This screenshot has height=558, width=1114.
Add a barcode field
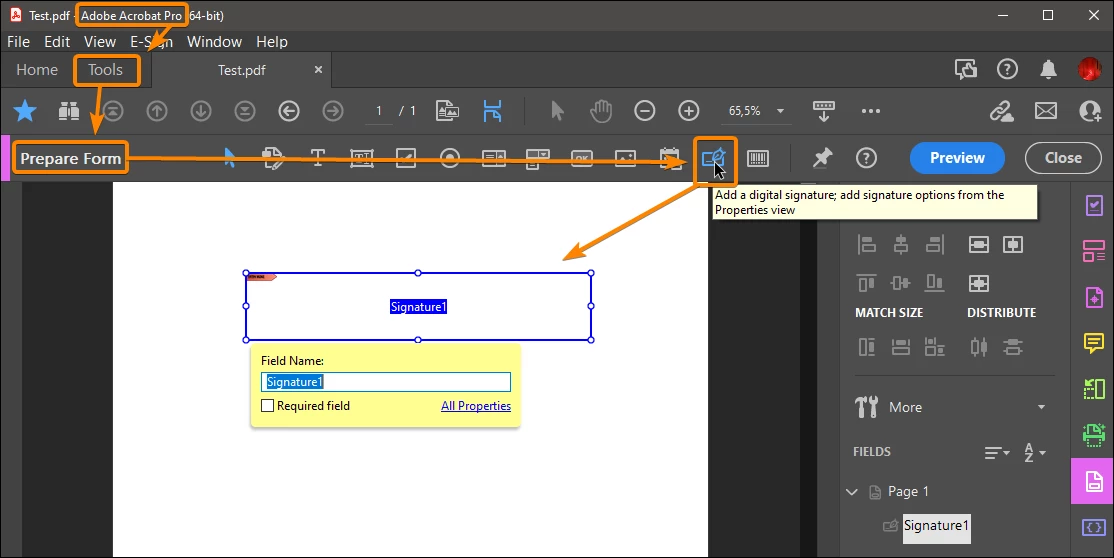(x=758, y=158)
